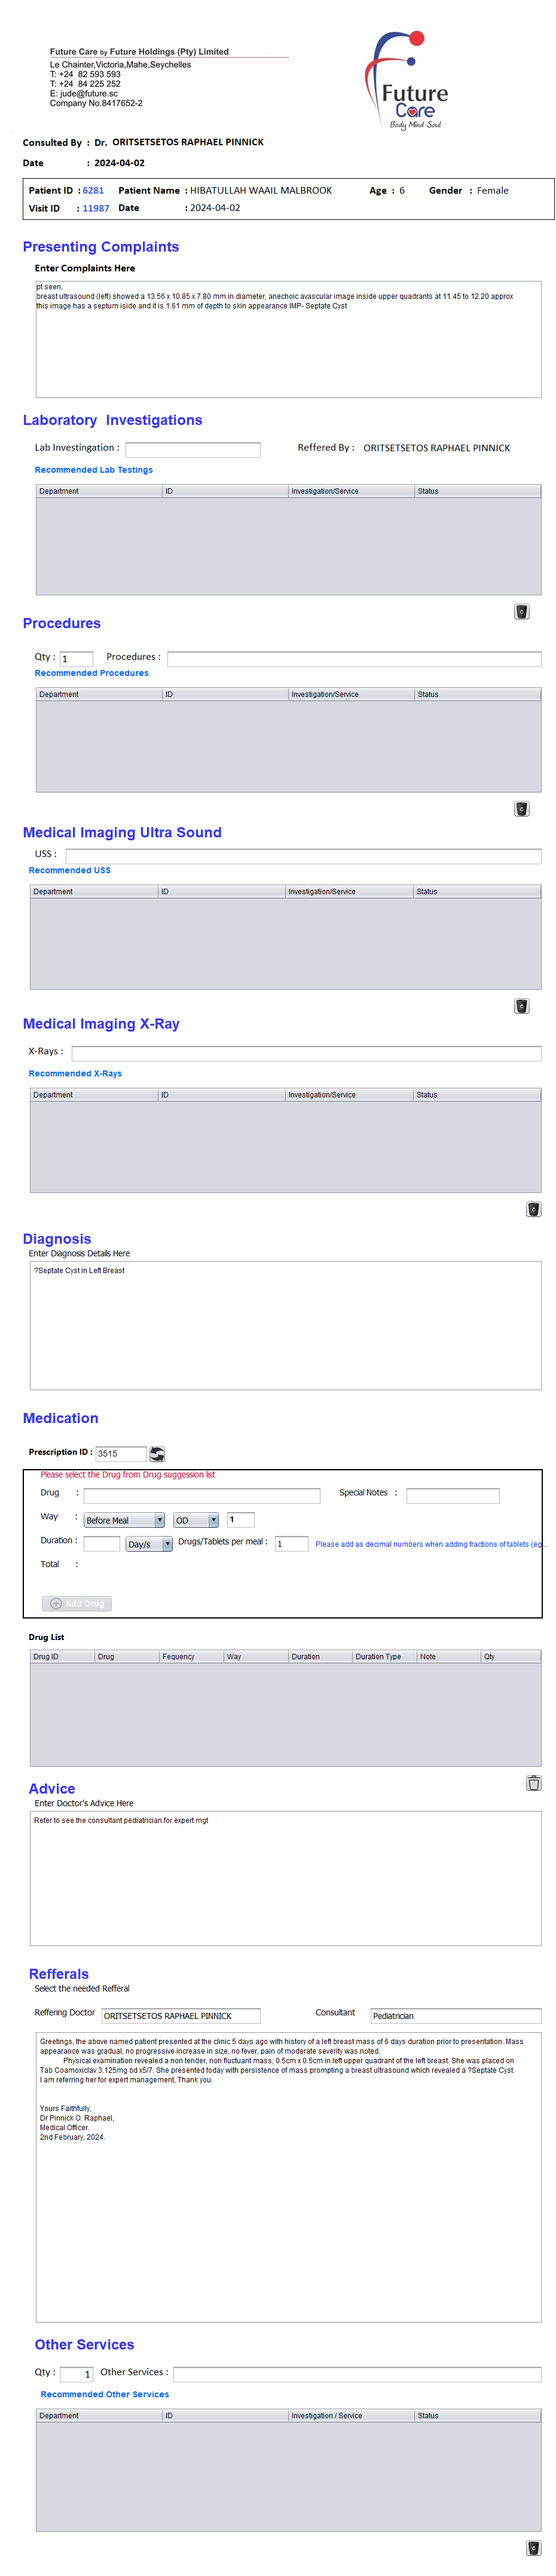
Task: Click trash icon below the Procedures table
Action: coord(521,808)
